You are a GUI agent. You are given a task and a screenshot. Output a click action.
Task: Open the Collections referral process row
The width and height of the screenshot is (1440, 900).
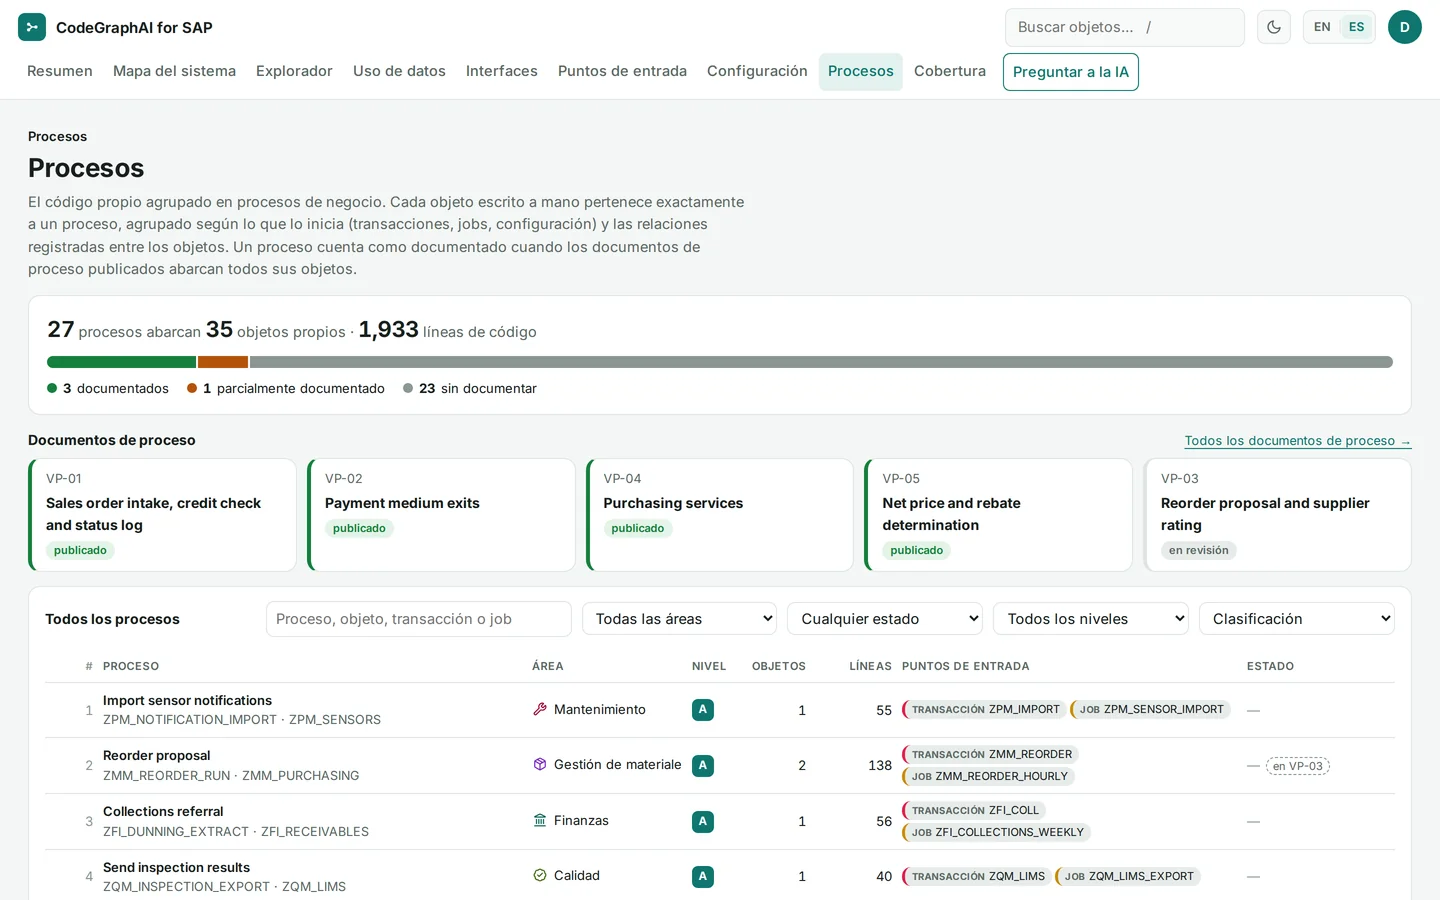(x=720, y=821)
